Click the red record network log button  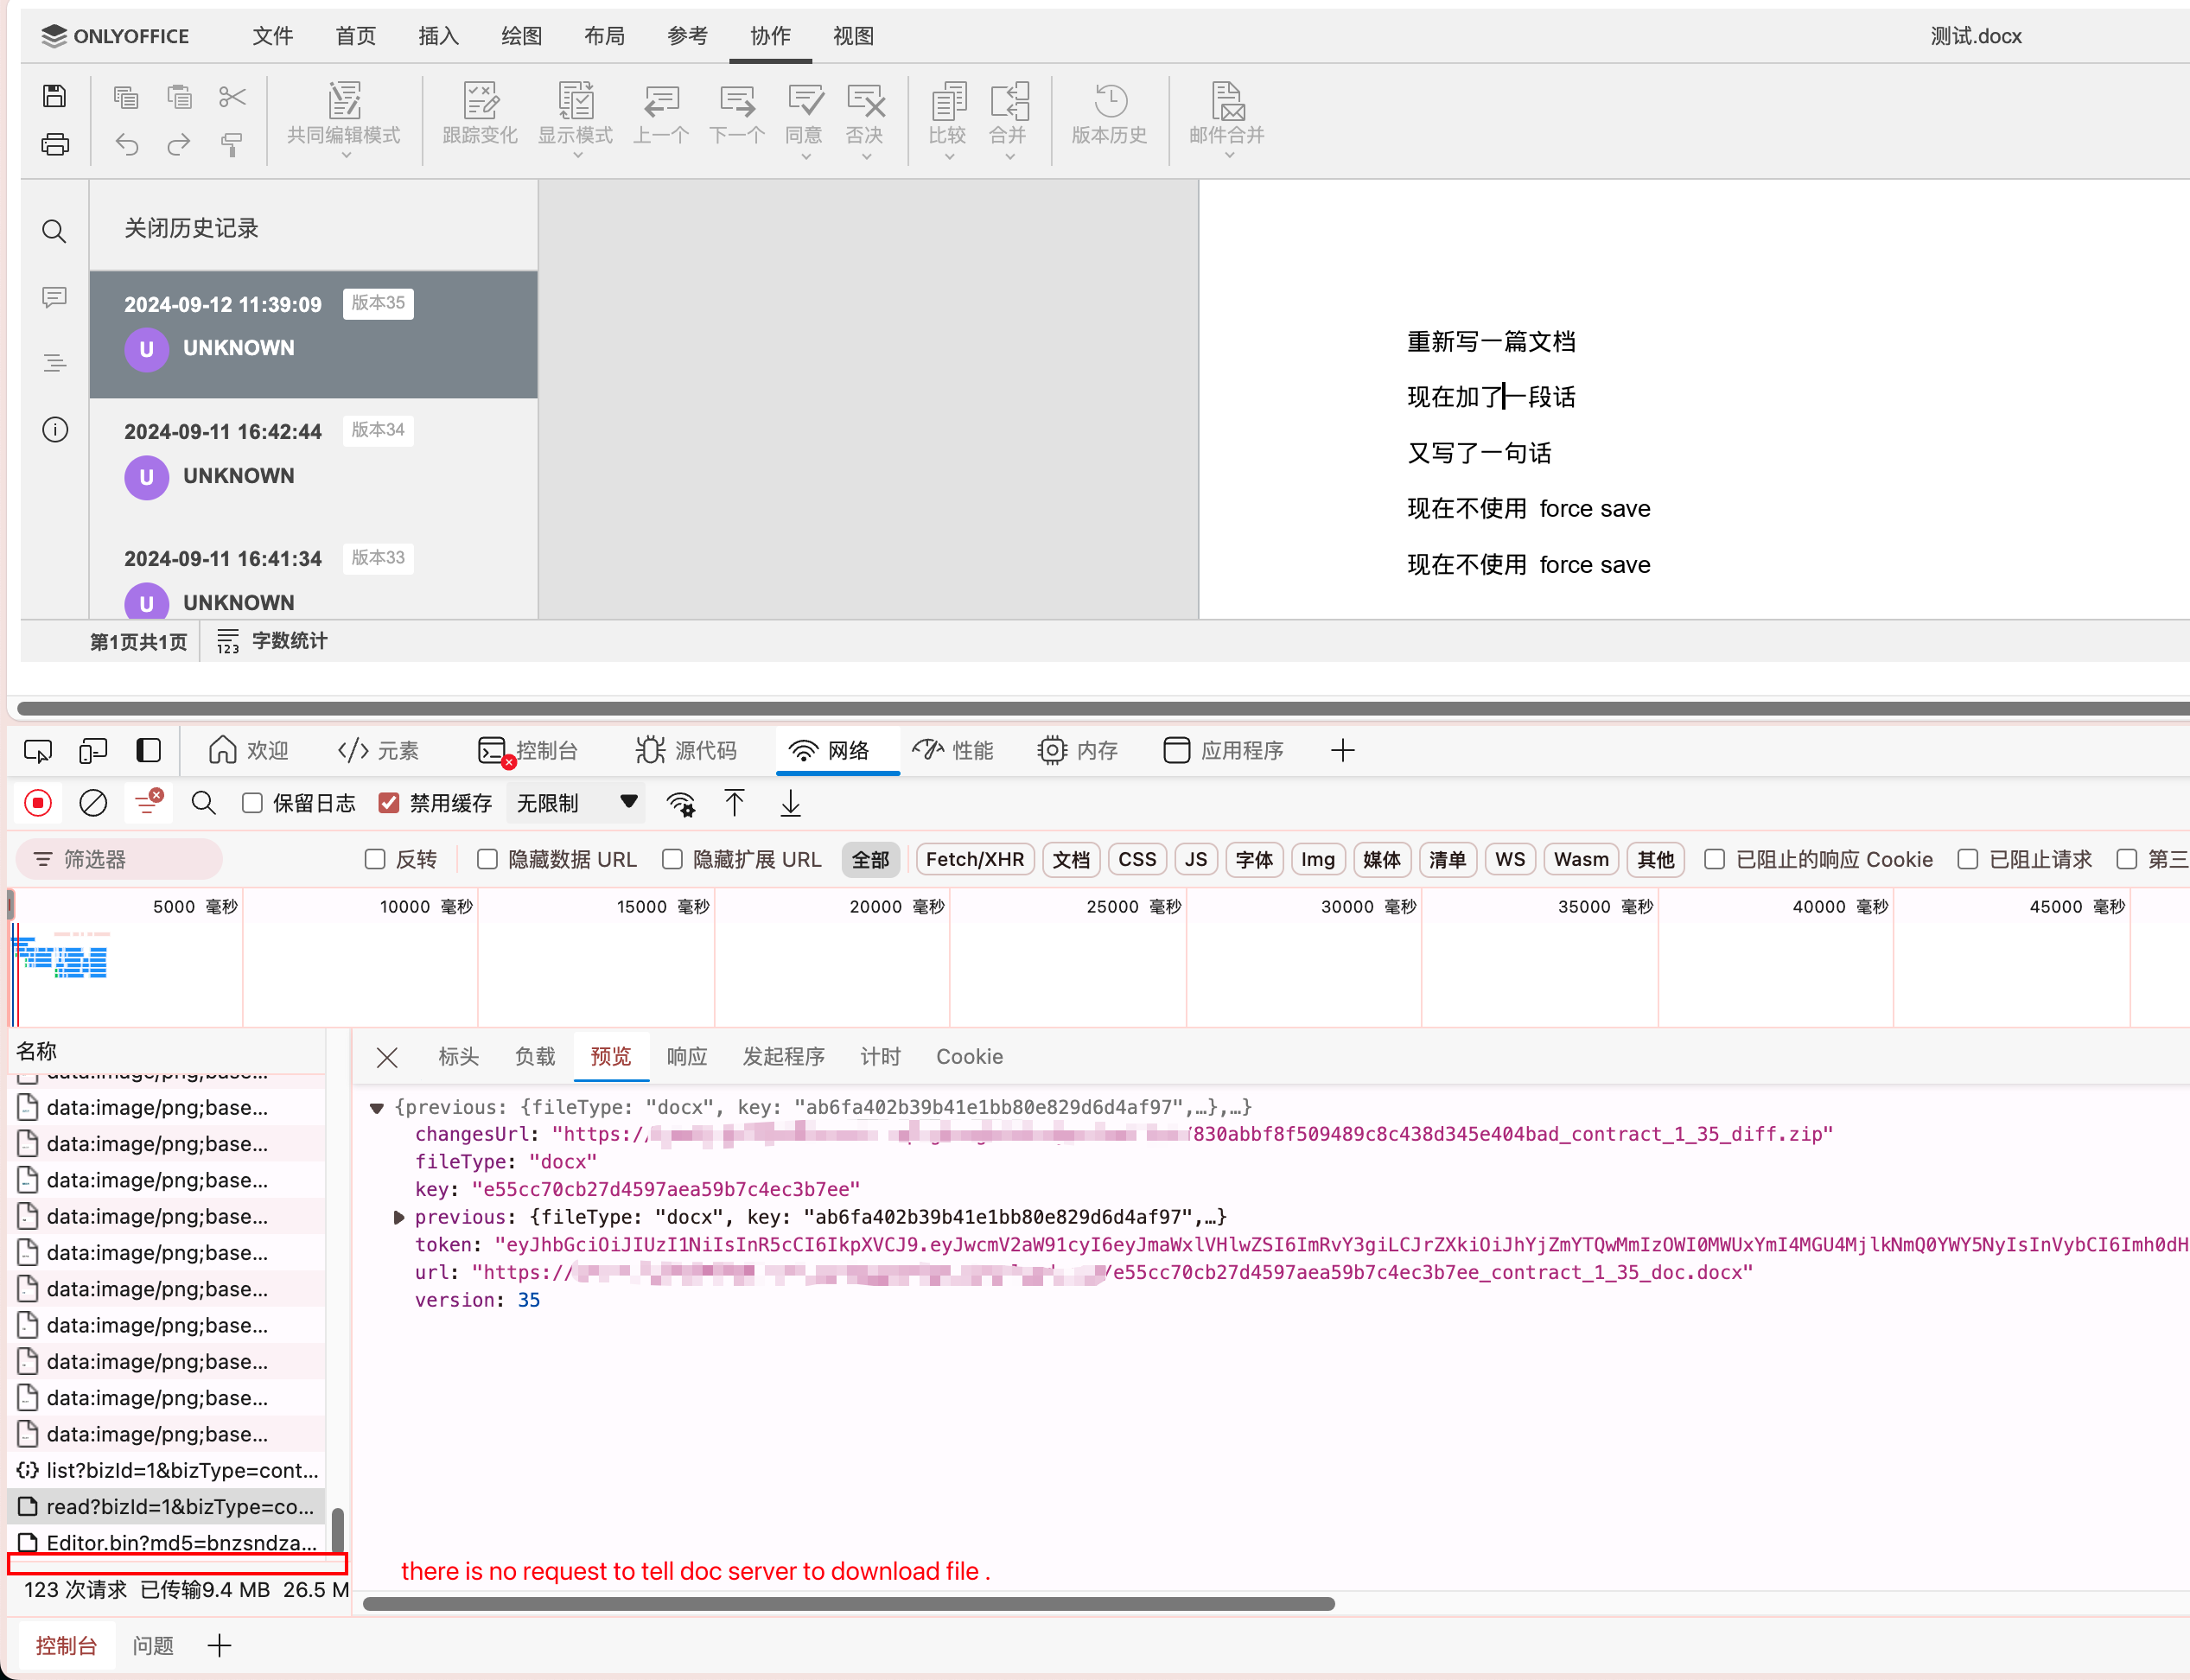(x=38, y=803)
